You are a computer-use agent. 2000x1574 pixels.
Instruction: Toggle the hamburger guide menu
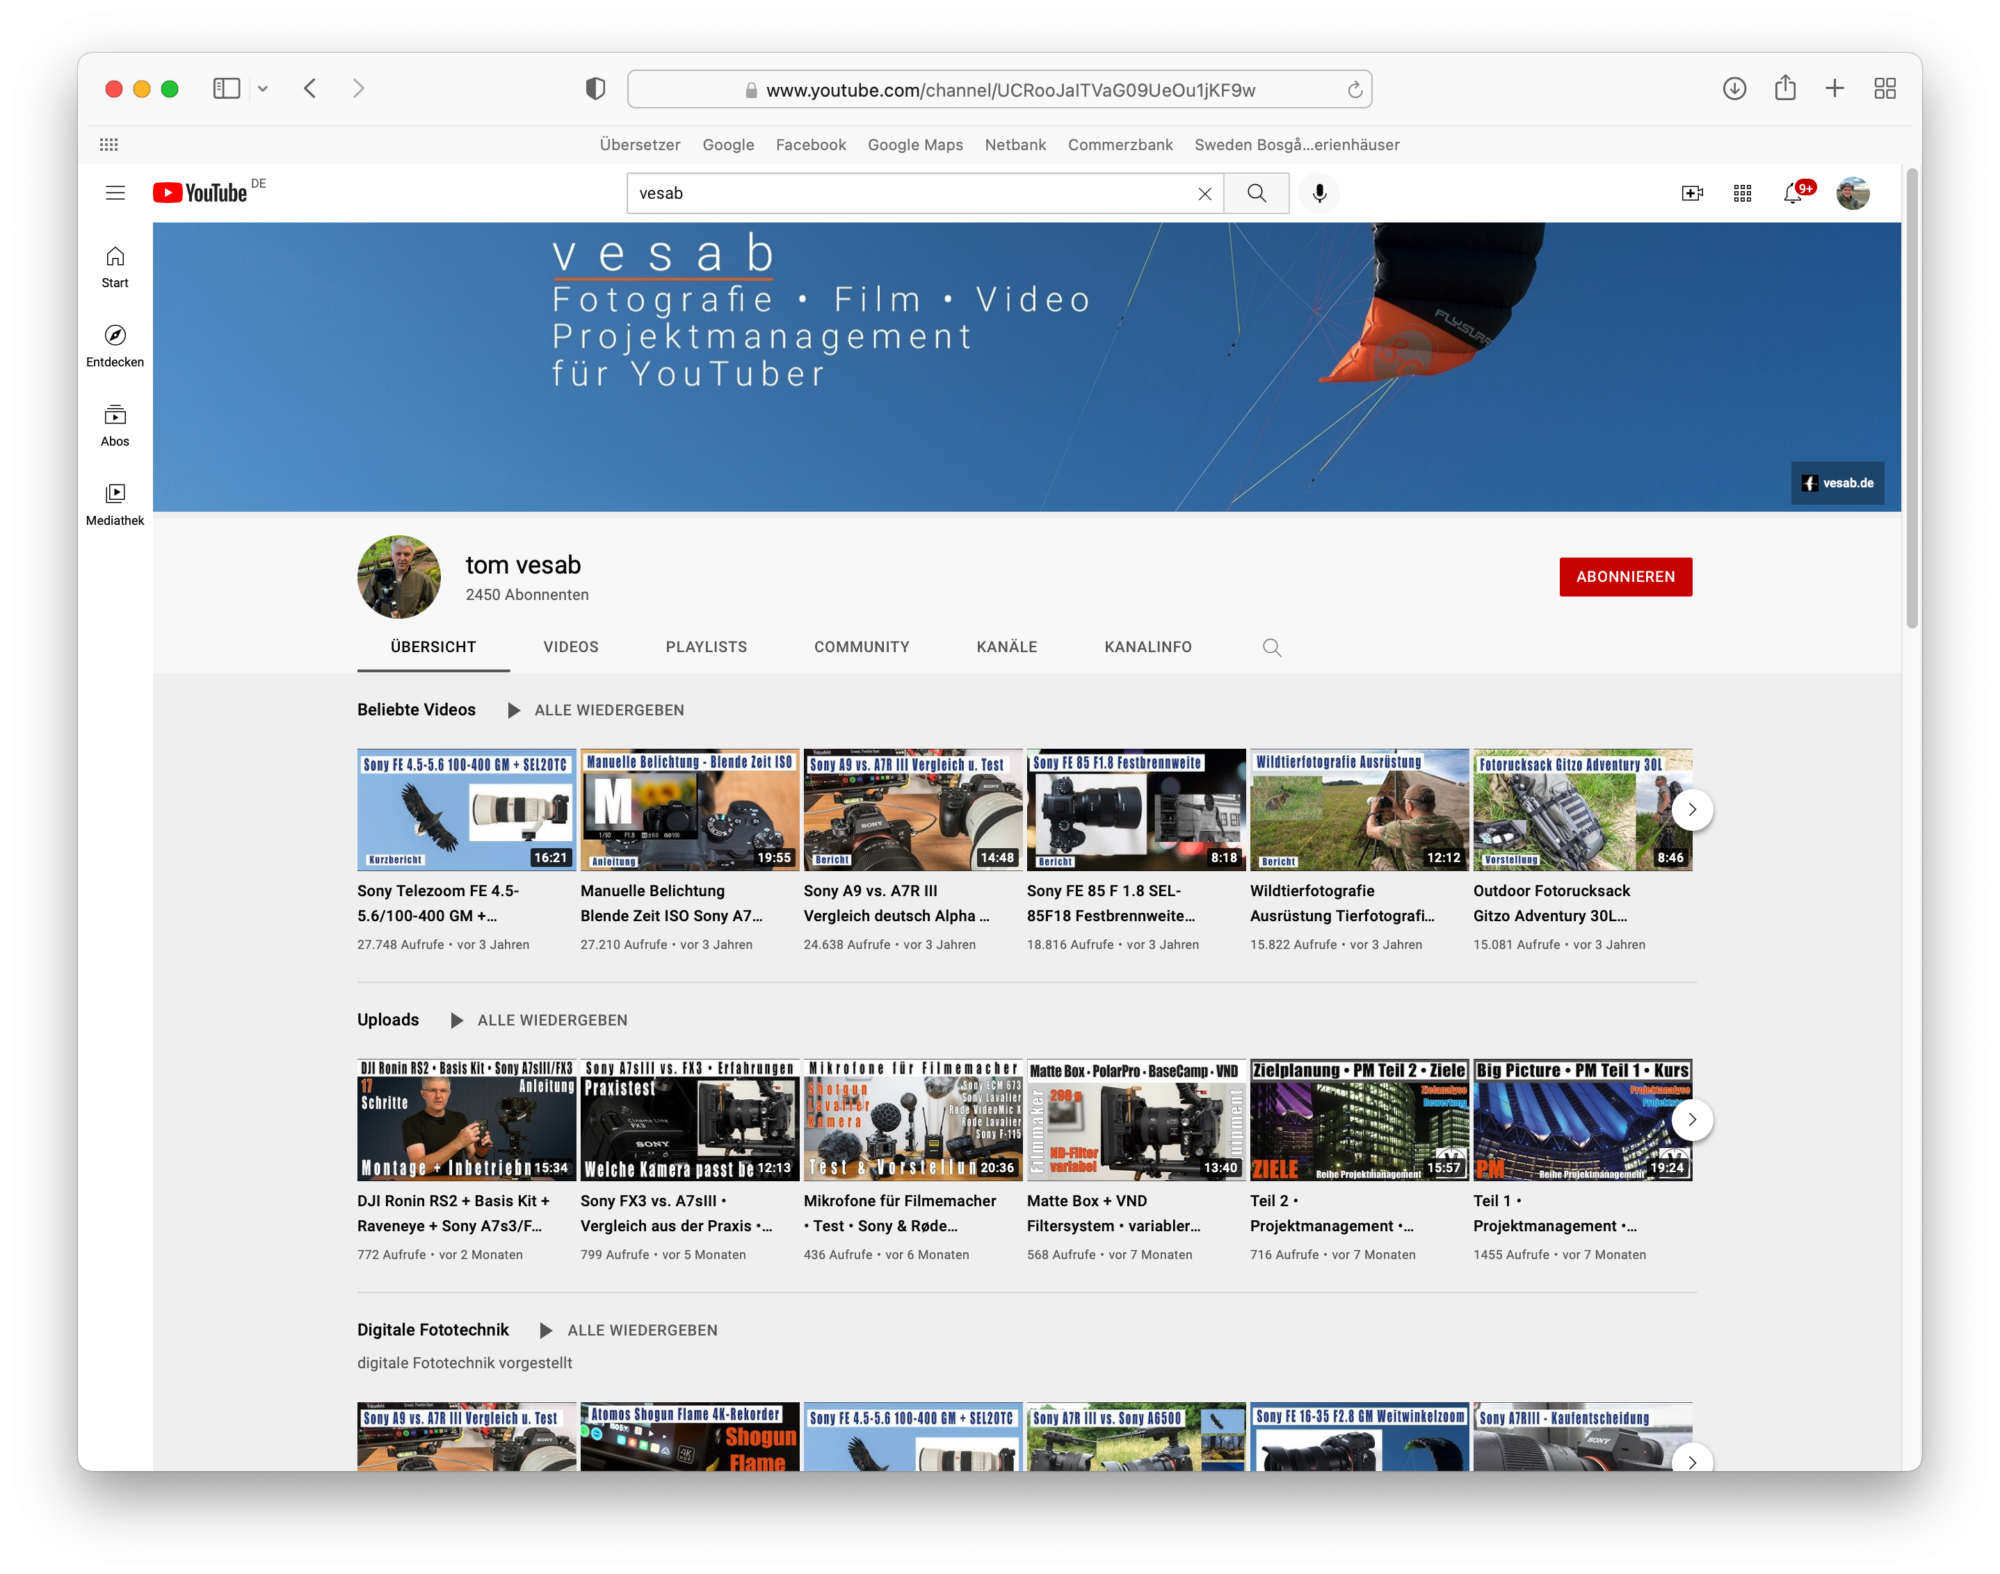[x=115, y=193]
